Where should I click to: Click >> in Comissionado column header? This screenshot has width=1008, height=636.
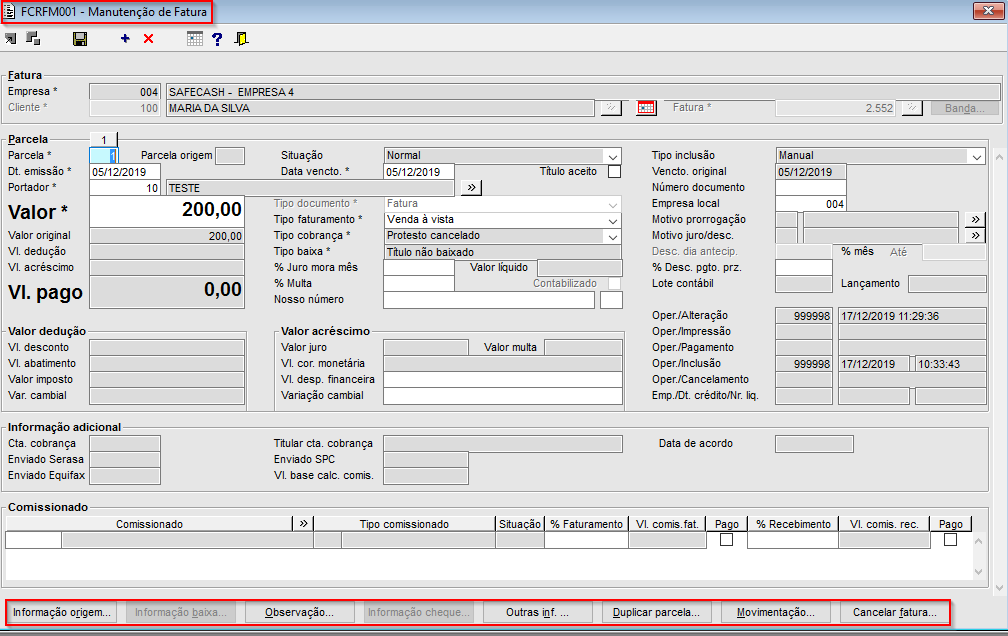[303, 523]
